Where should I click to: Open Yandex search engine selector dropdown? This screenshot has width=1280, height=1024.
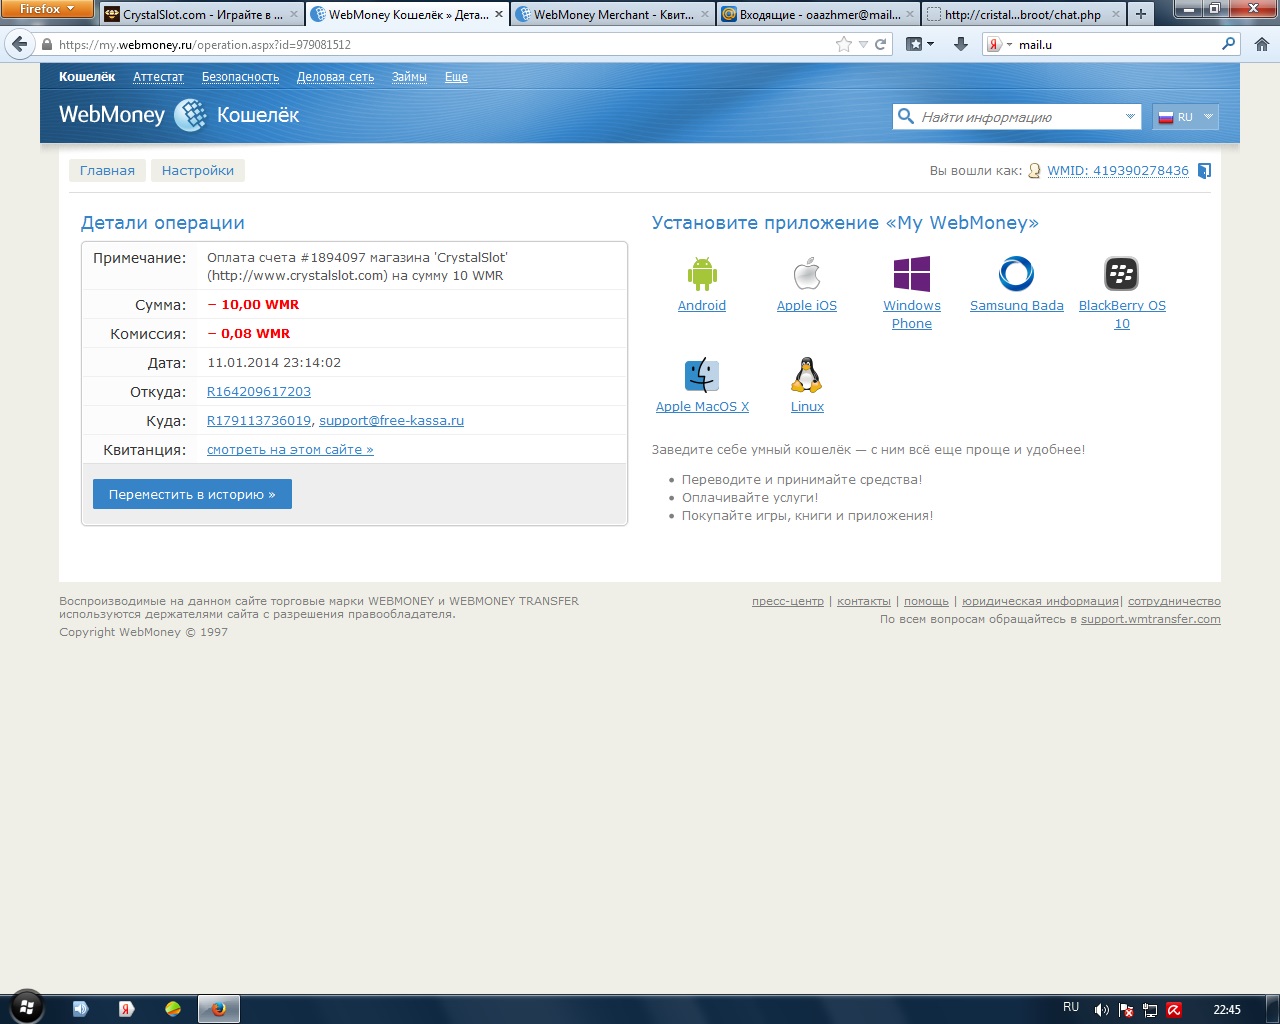click(998, 44)
